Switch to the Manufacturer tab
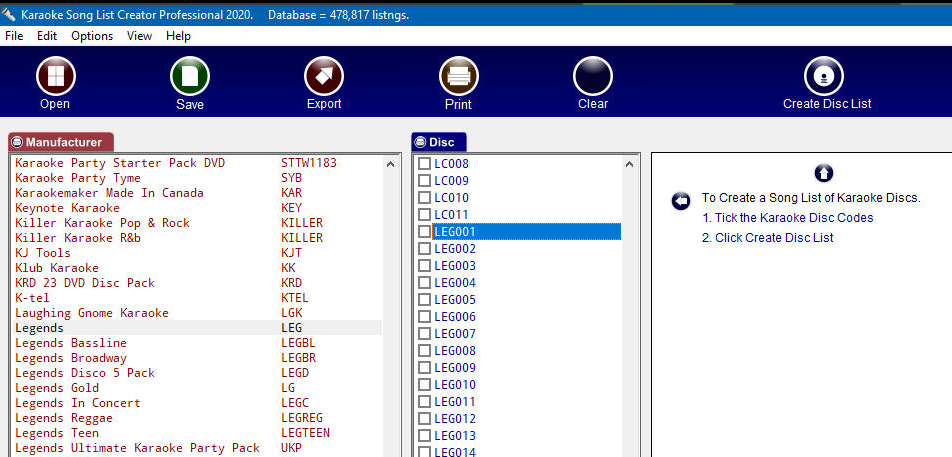 coord(61,143)
